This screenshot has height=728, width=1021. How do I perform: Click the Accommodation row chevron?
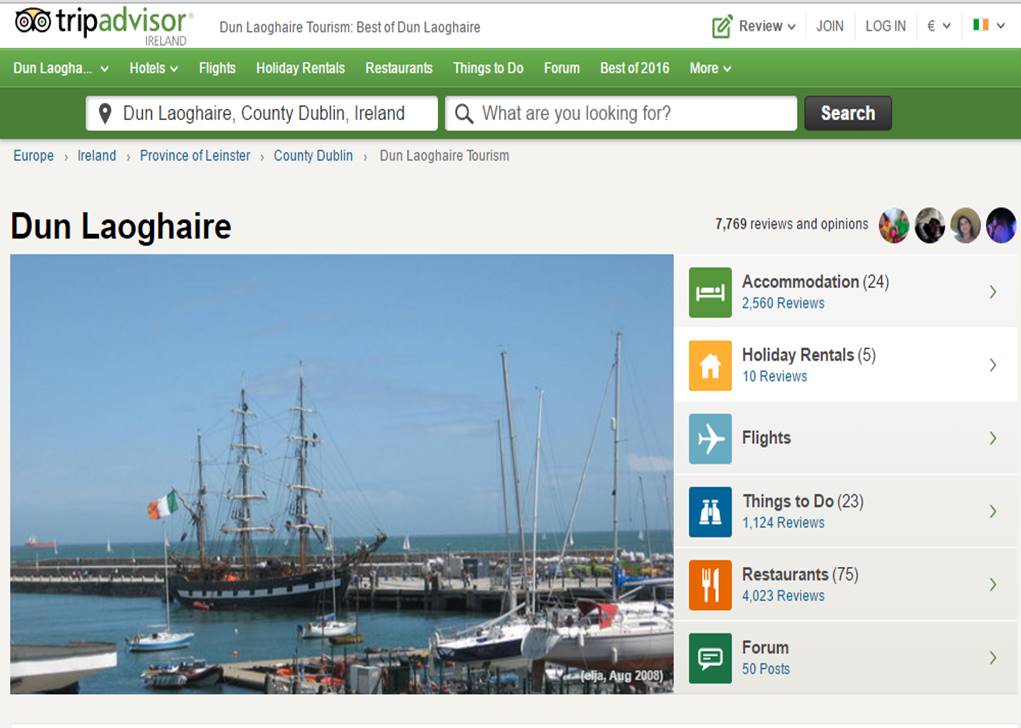[x=993, y=292]
